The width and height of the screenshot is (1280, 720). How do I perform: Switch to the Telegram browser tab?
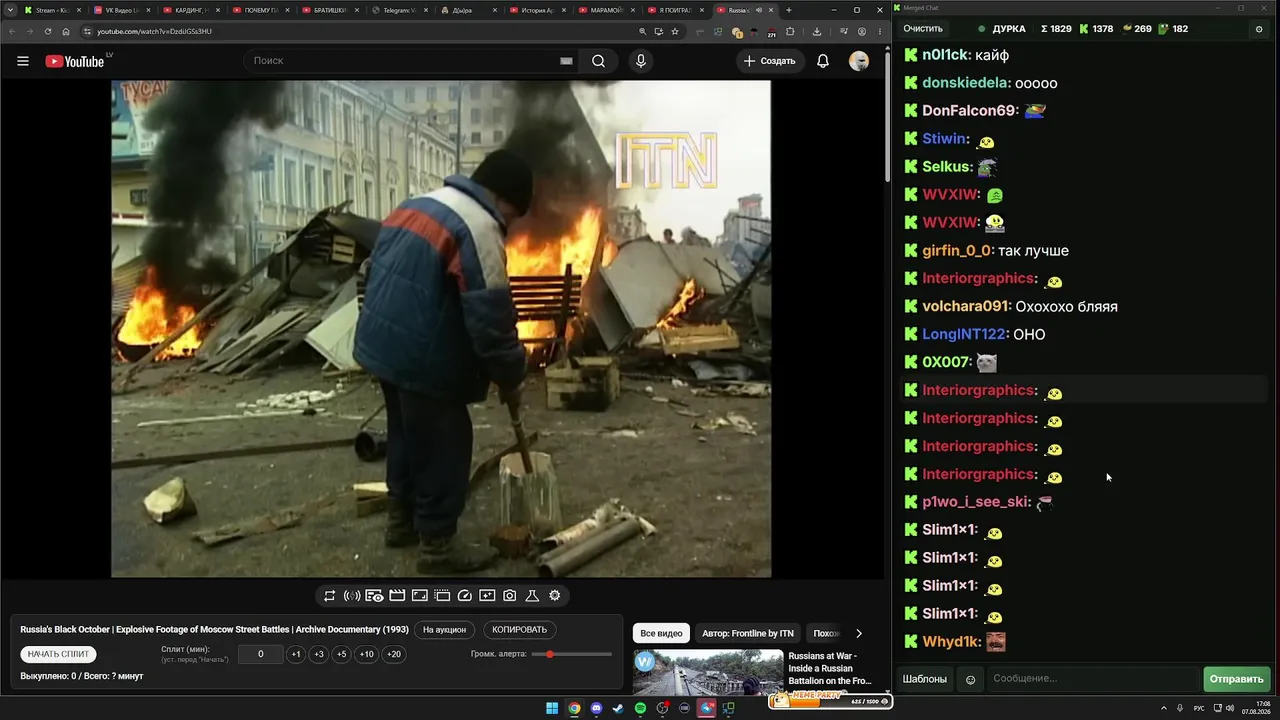(400, 10)
